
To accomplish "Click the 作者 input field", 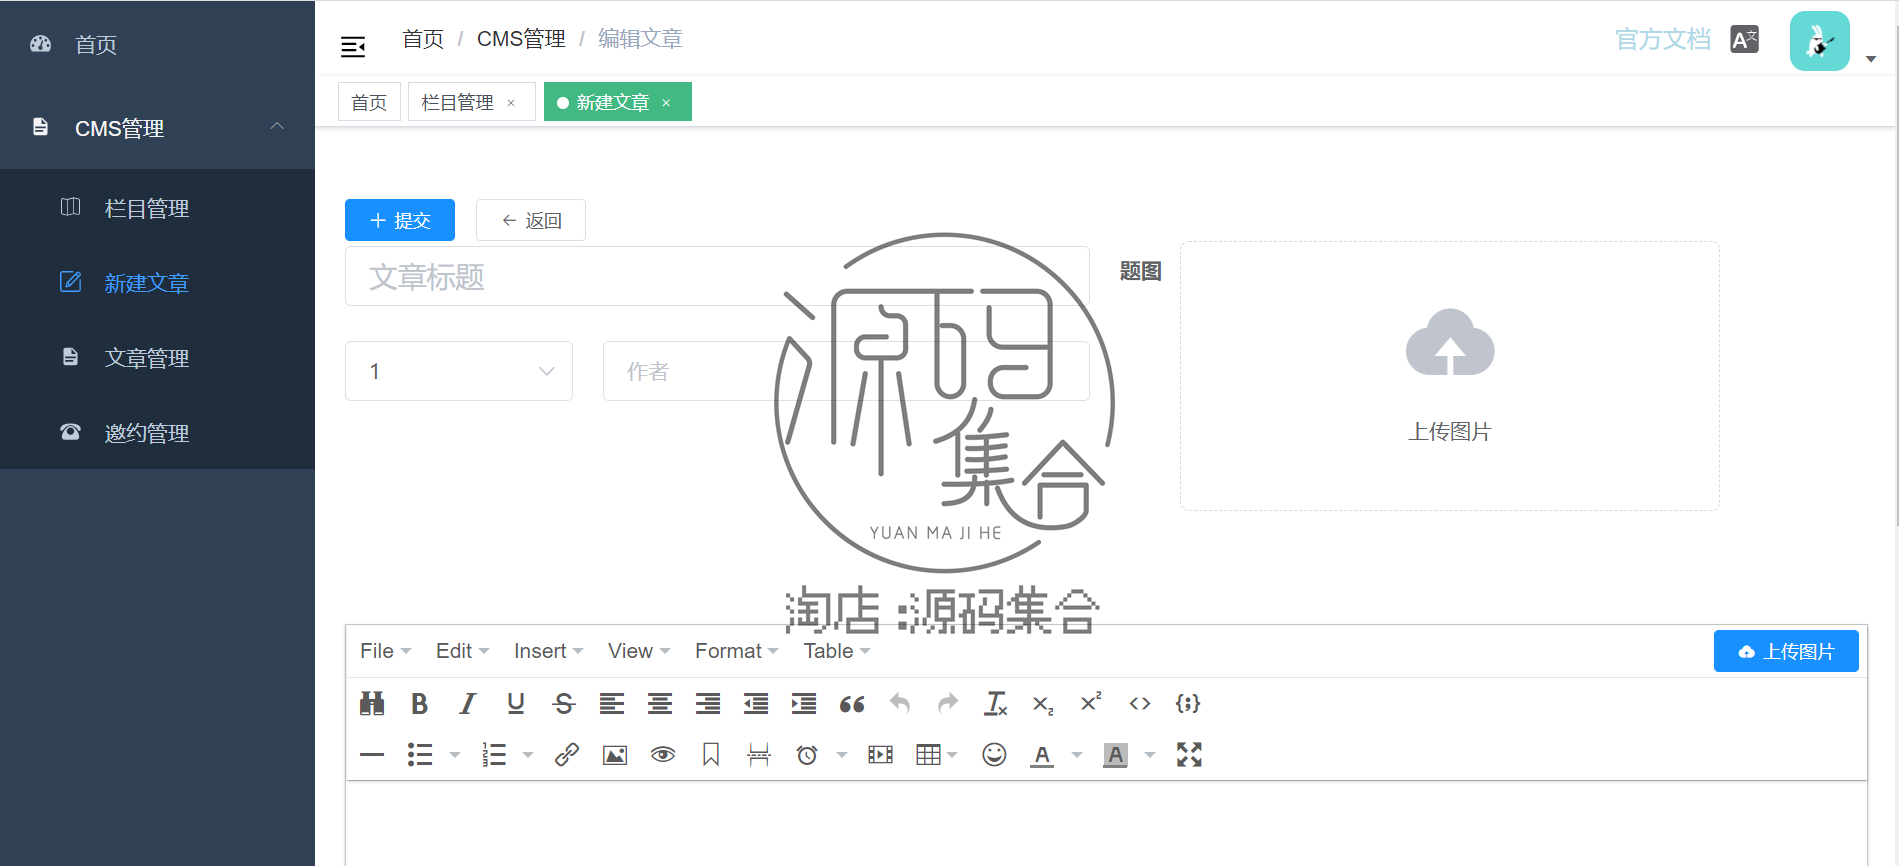I will coord(846,371).
